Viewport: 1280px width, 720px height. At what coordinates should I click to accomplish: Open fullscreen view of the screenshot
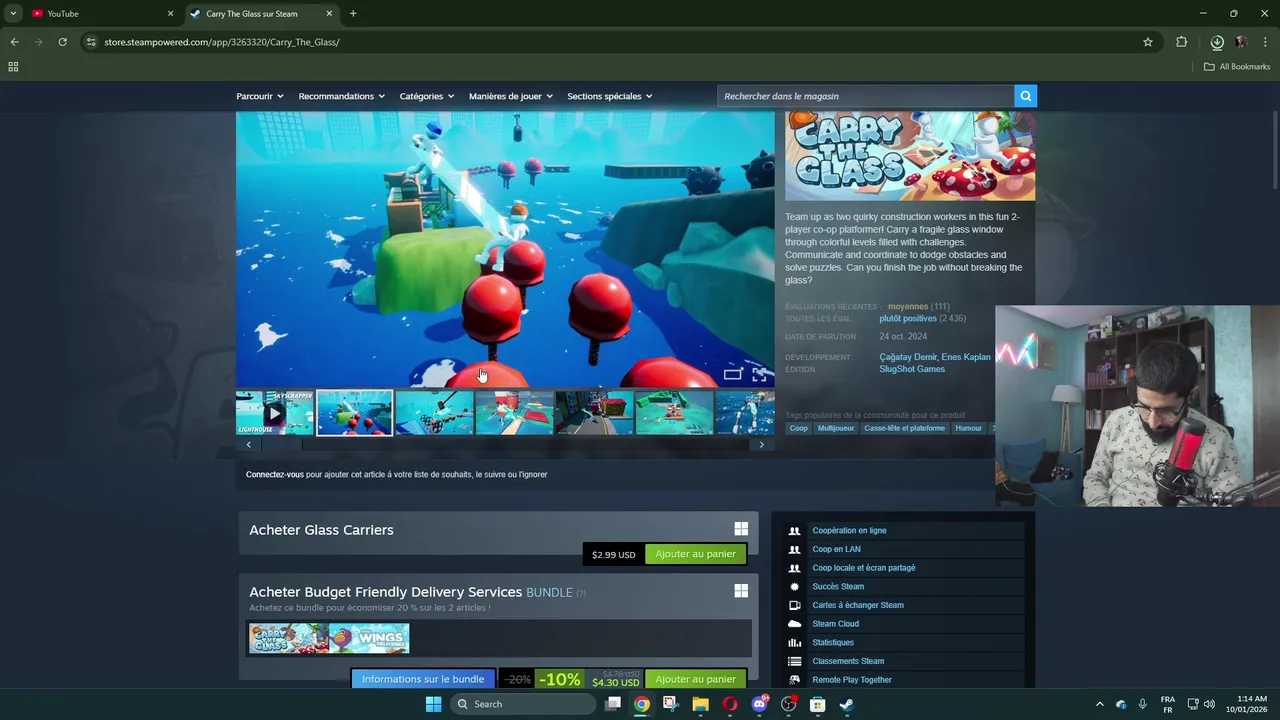pos(759,375)
